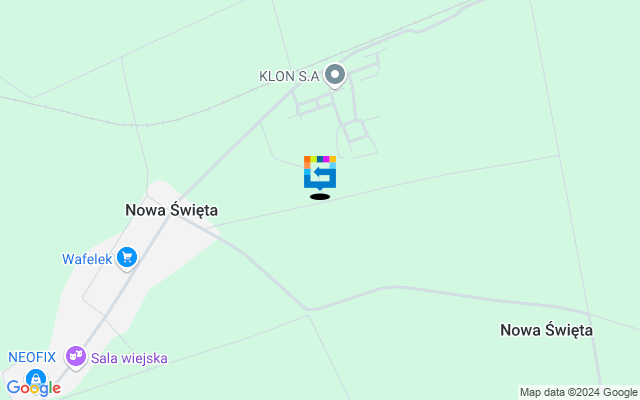Open the Wafelek shopping cart icon
This screenshot has height=400, width=640.
pyautogui.click(x=127, y=258)
